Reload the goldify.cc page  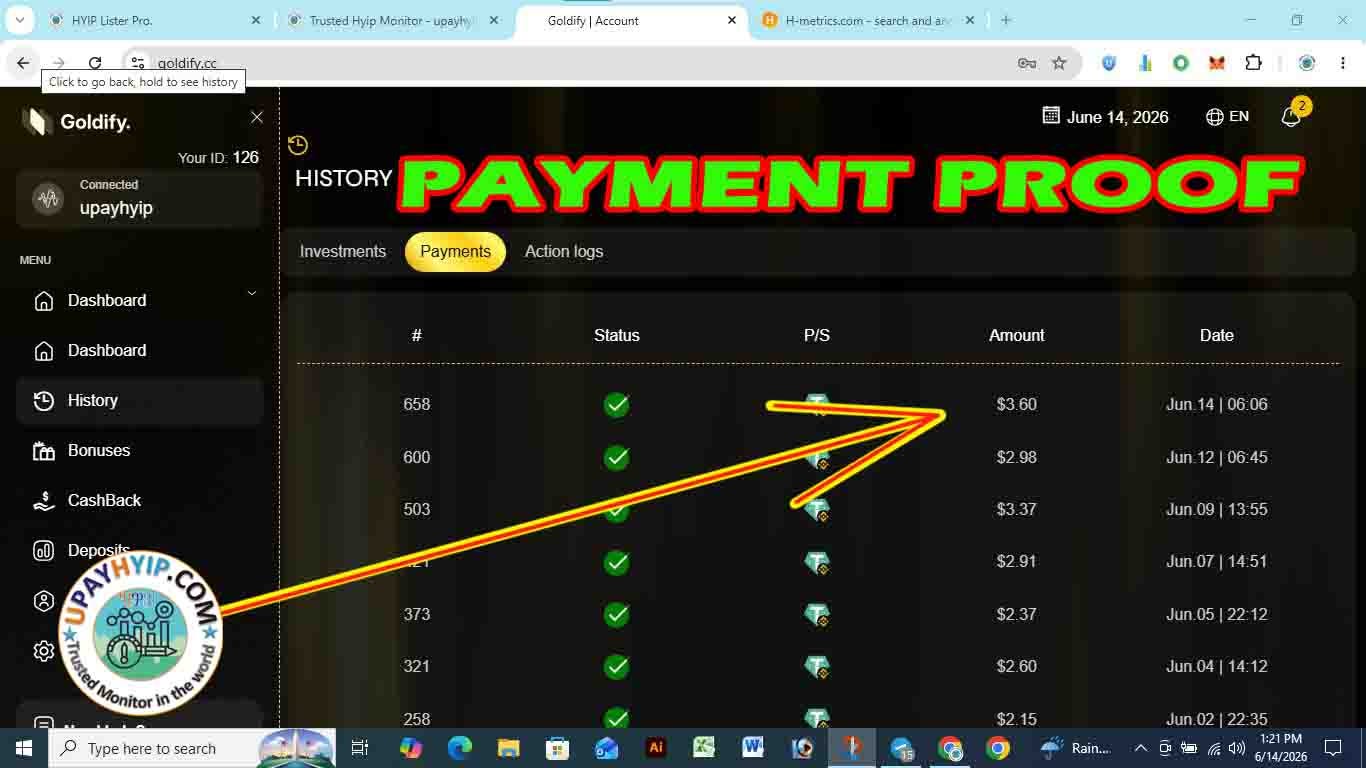[95, 63]
